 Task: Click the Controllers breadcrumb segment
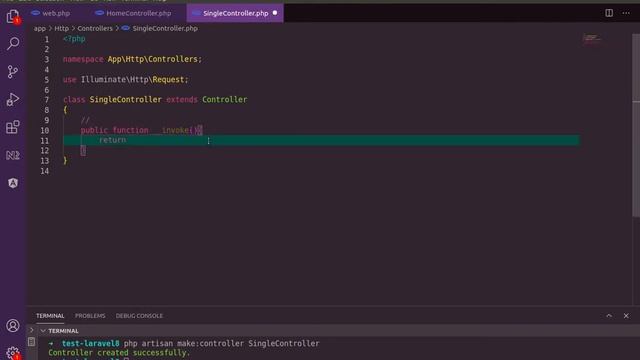click(95, 29)
